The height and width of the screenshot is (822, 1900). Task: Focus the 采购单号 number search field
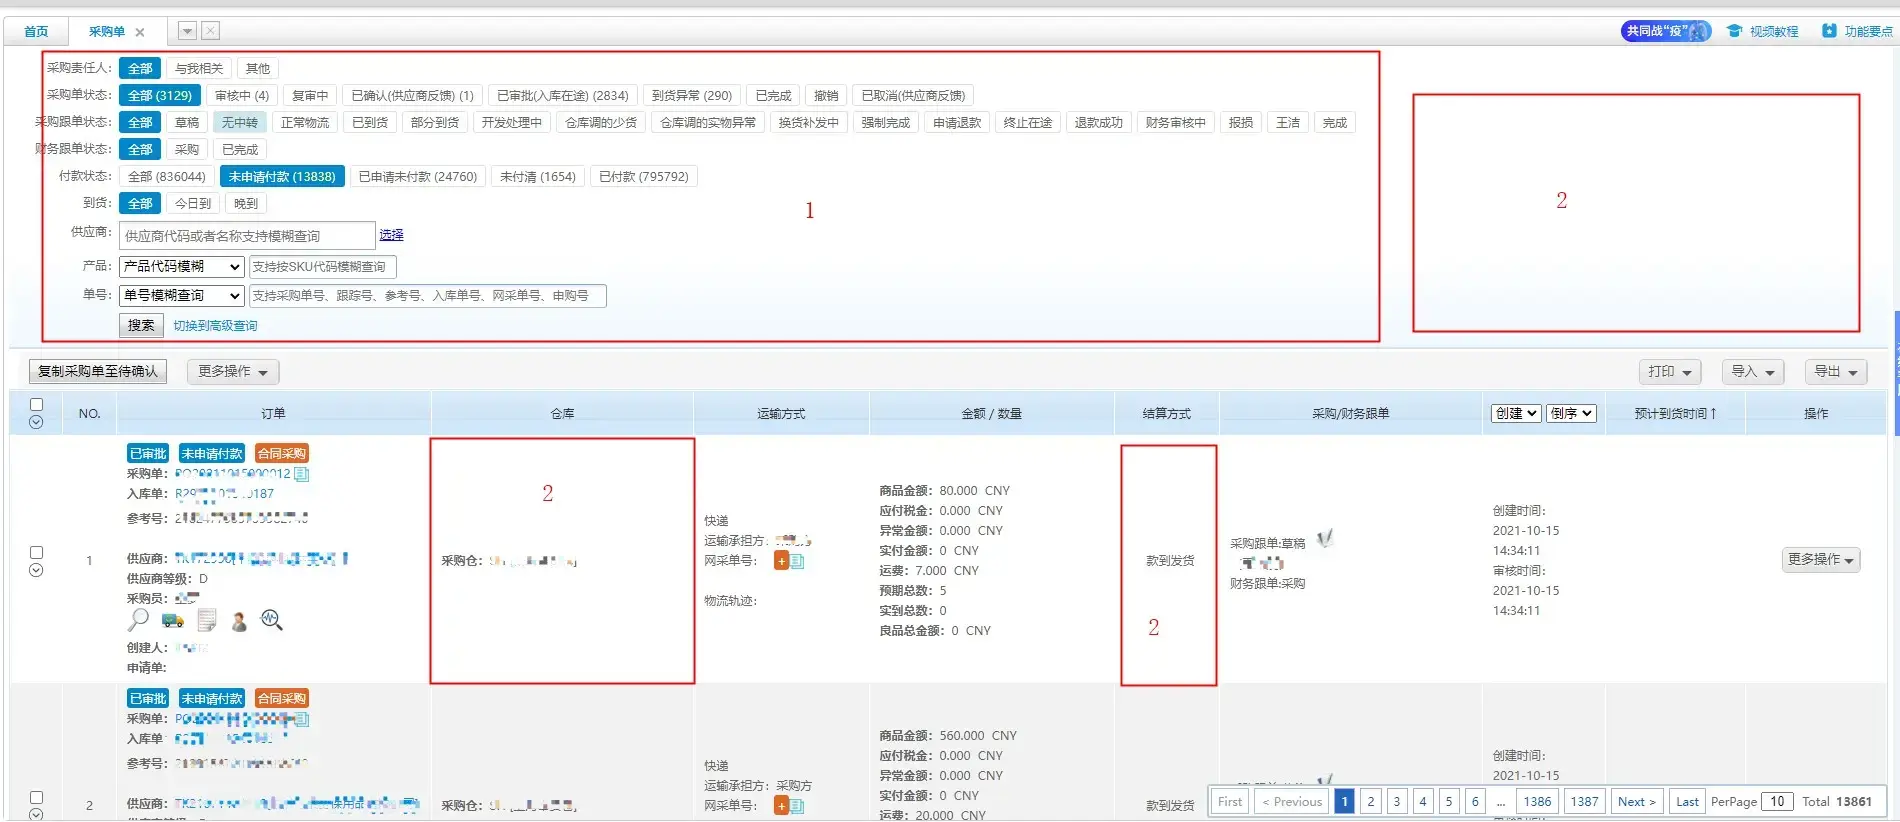pos(428,295)
